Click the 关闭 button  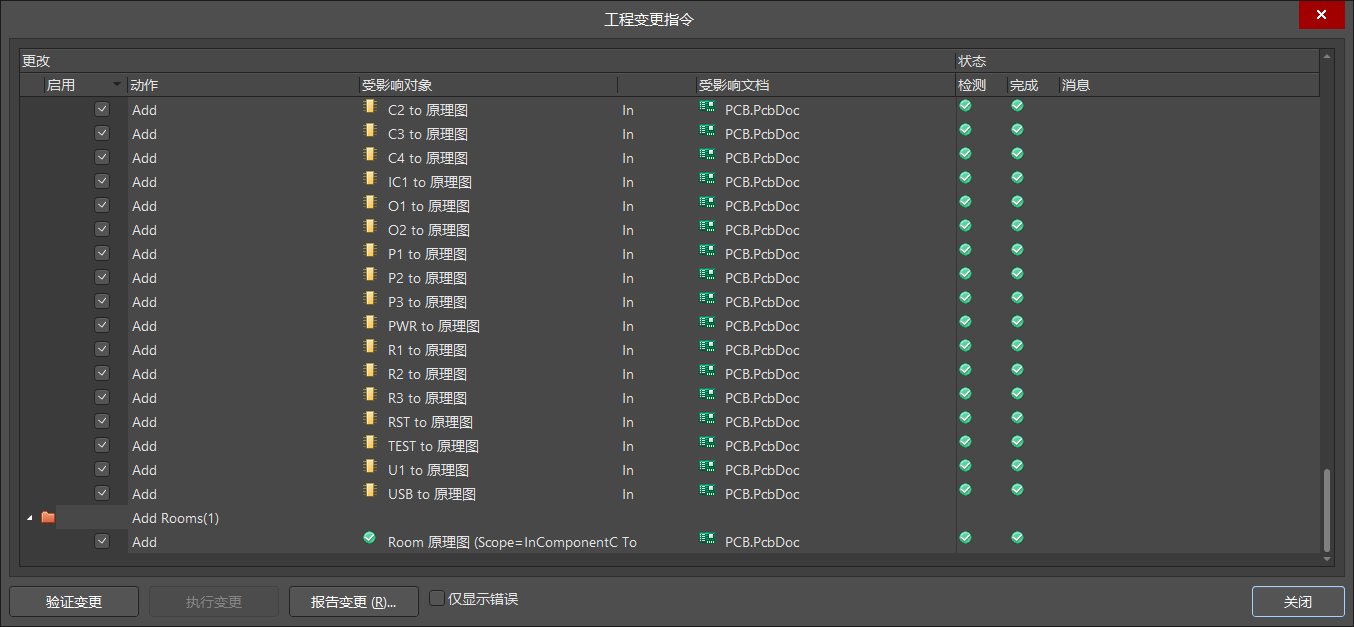coord(1297,601)
